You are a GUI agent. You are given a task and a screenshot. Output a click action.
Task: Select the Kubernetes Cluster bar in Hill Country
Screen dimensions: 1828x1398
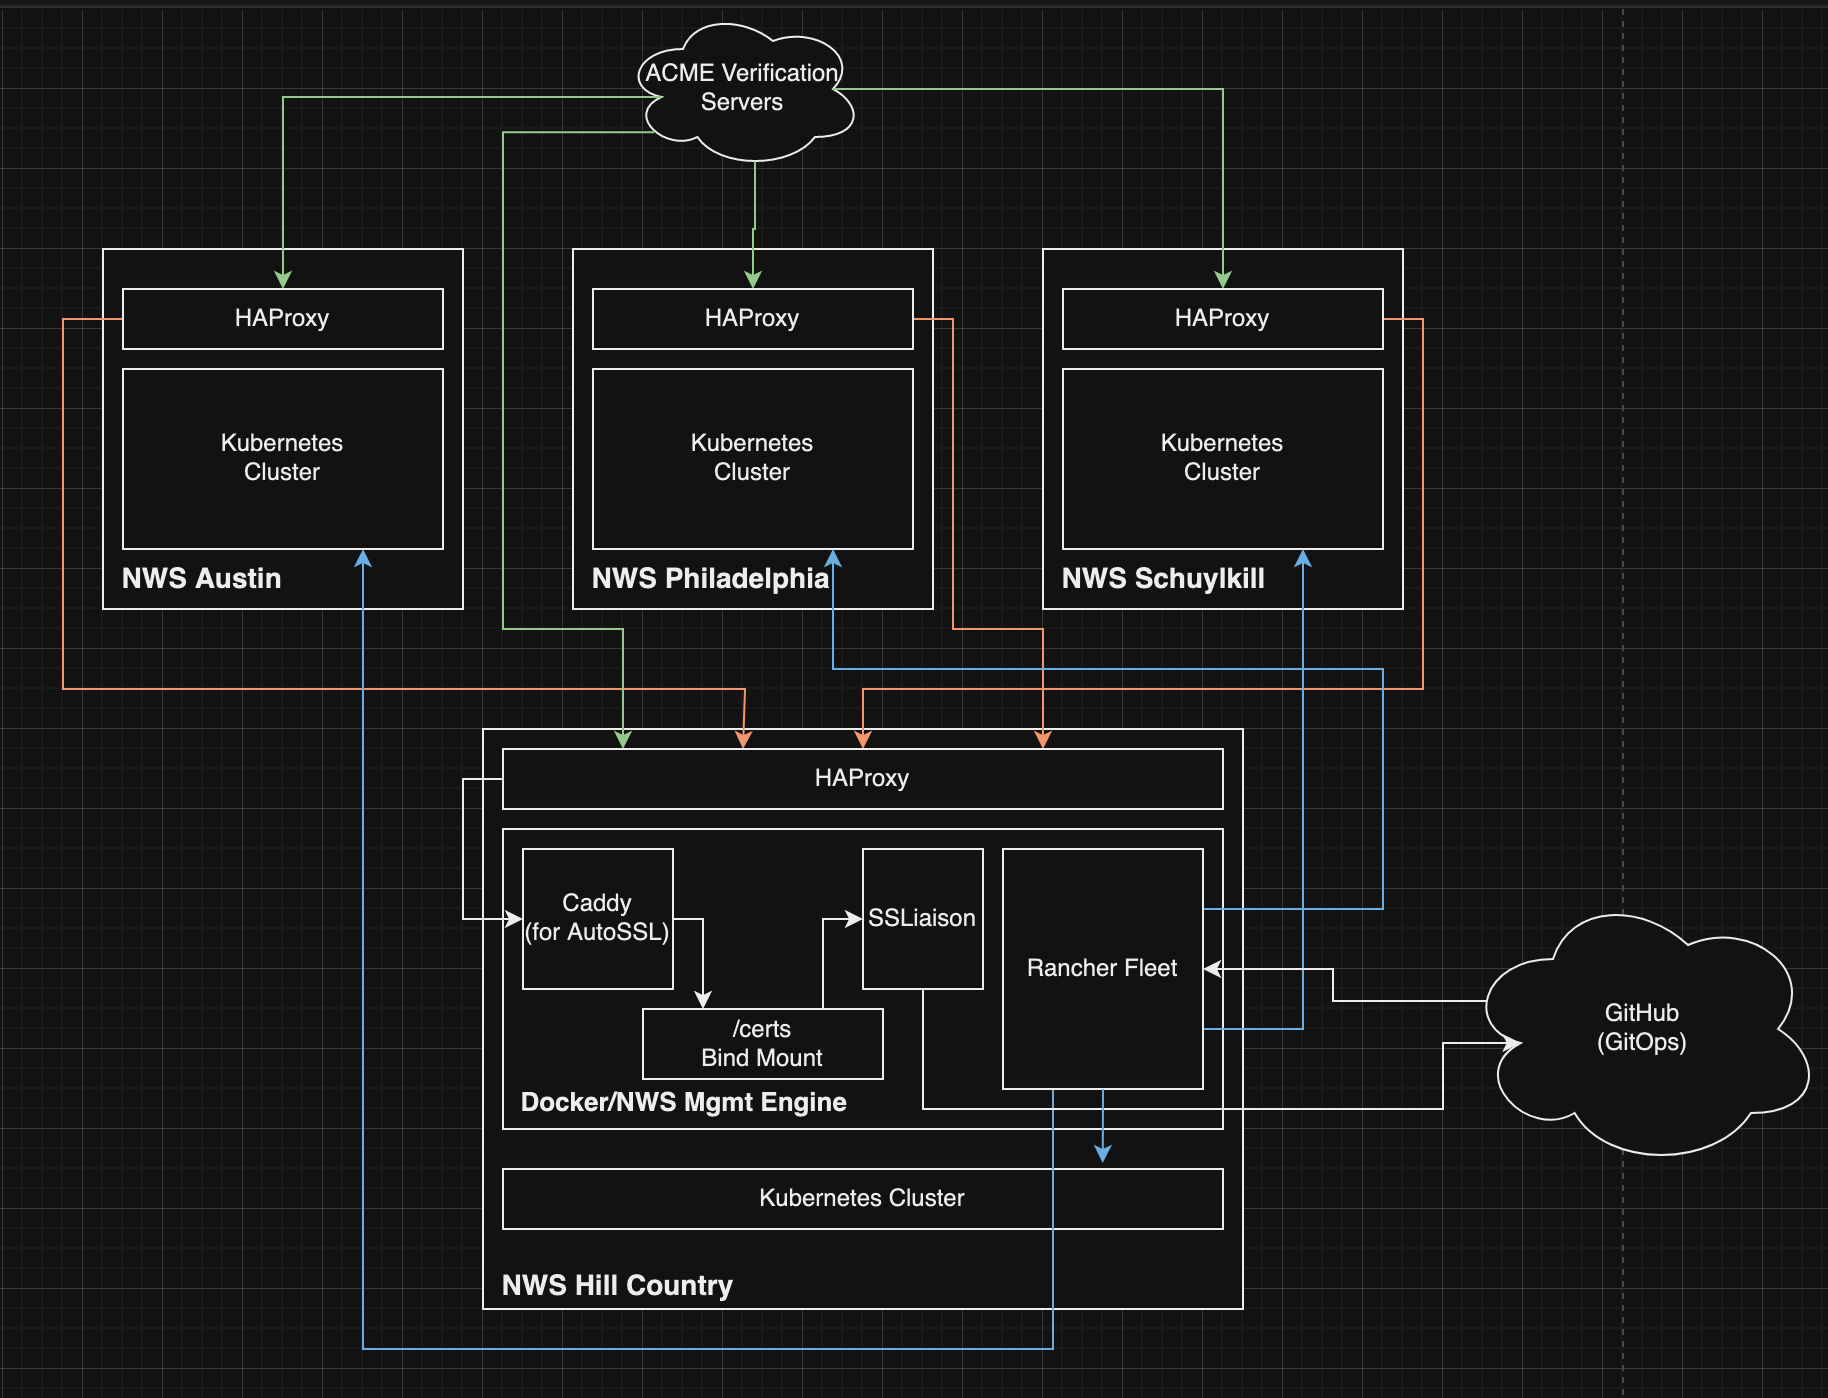pyautogui.click(x=862, y=1198)
